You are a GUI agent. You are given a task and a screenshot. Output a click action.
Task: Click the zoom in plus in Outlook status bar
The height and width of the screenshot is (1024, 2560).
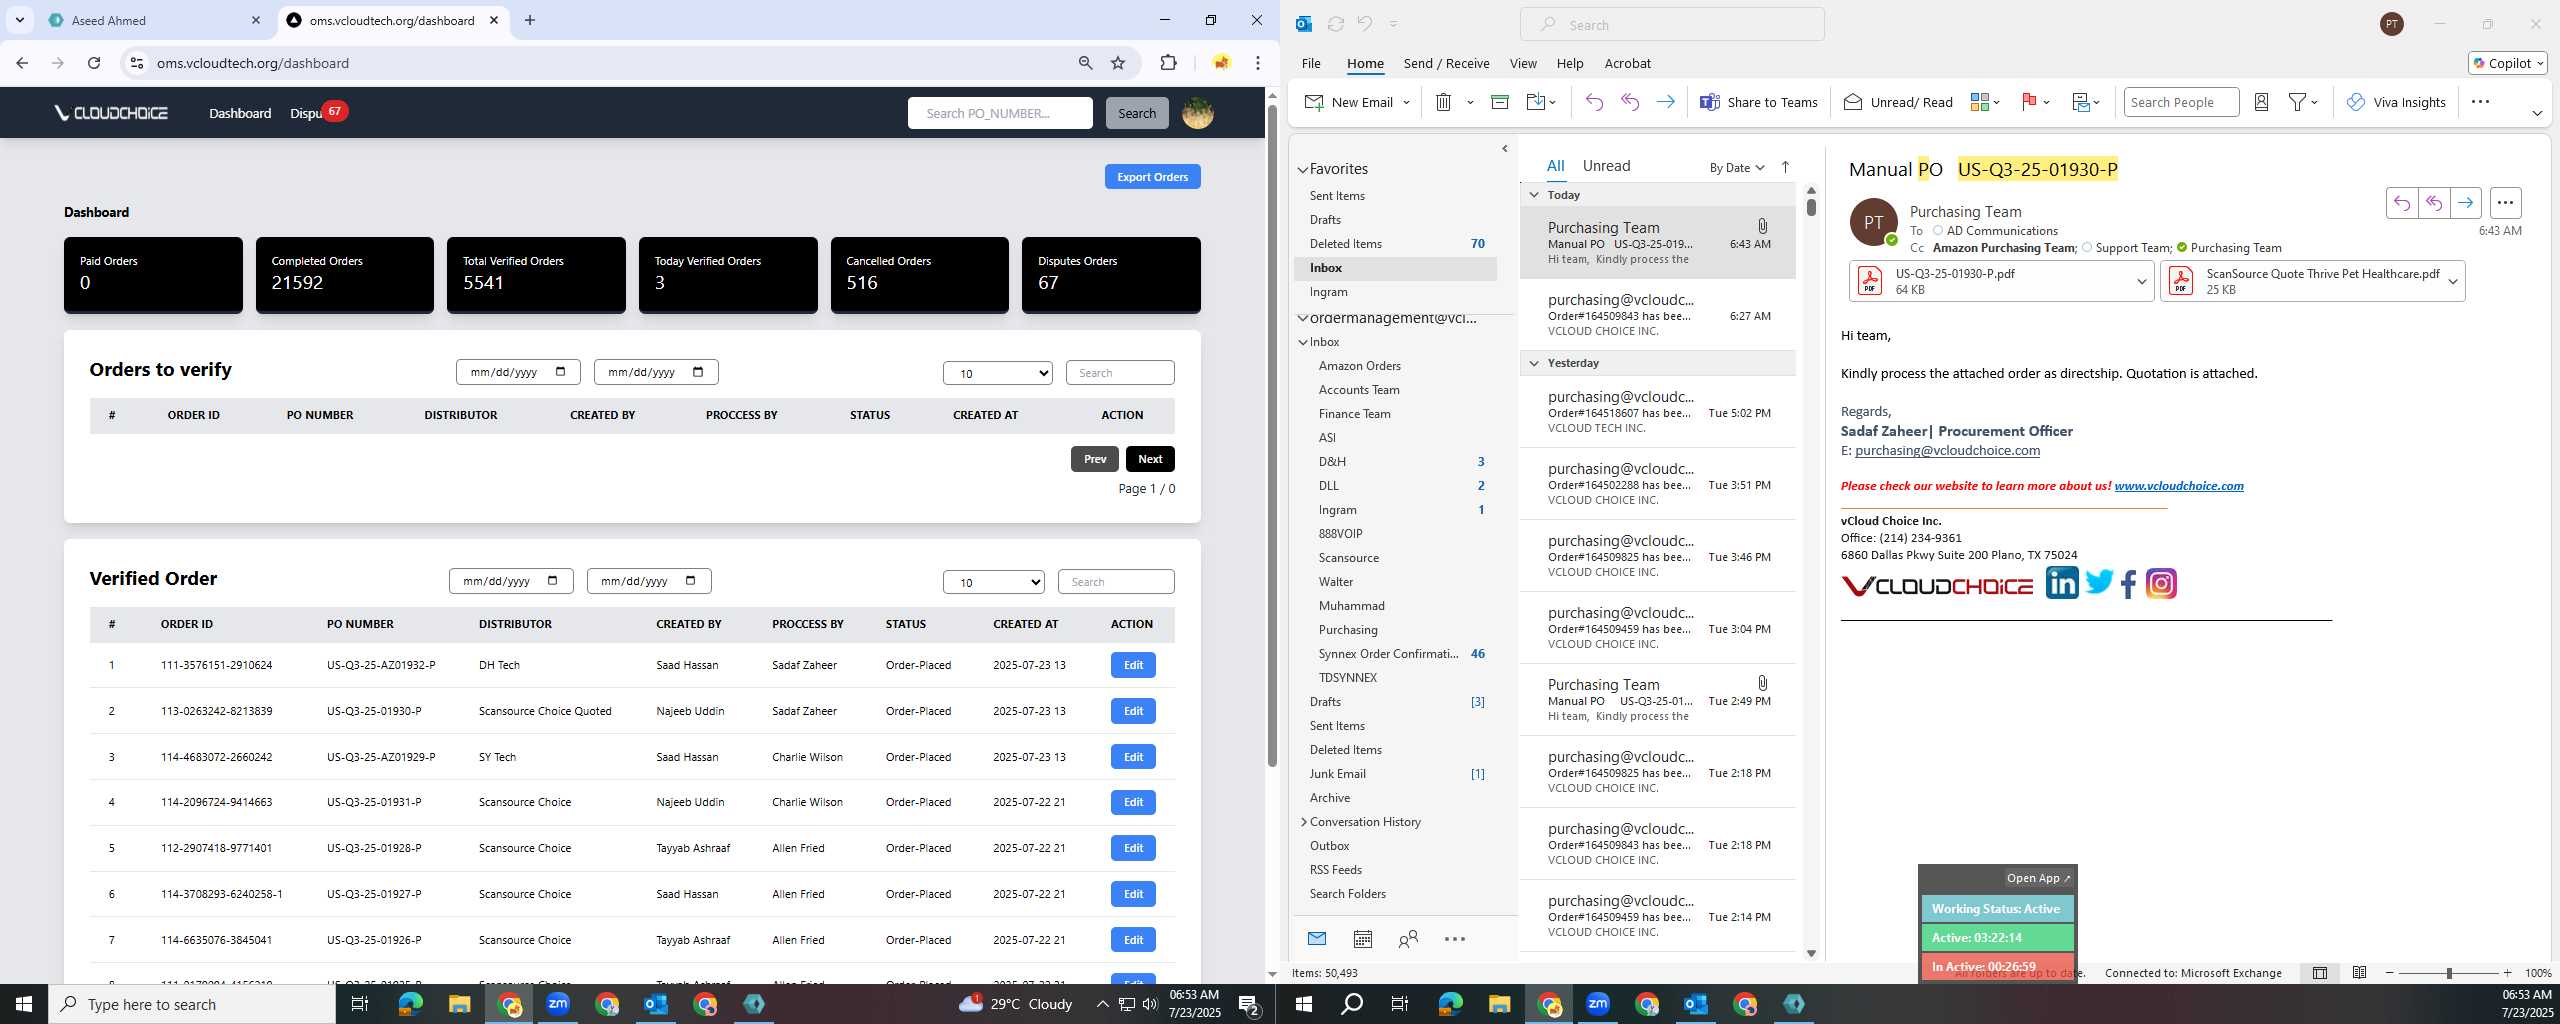click(x=2507, y=973)
